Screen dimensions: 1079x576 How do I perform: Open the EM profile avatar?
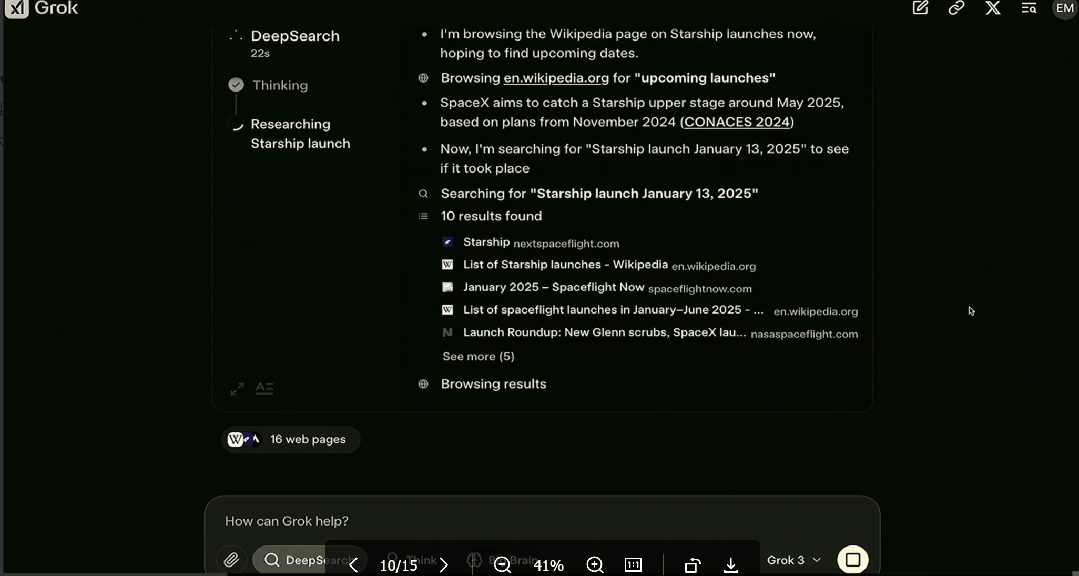point(1064,8)
